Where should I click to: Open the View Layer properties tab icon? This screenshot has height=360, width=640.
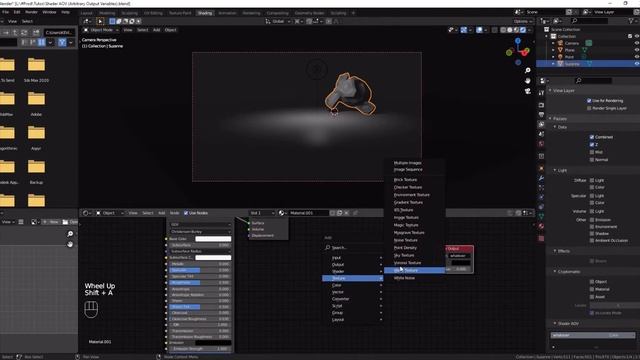tap(541, 124)
